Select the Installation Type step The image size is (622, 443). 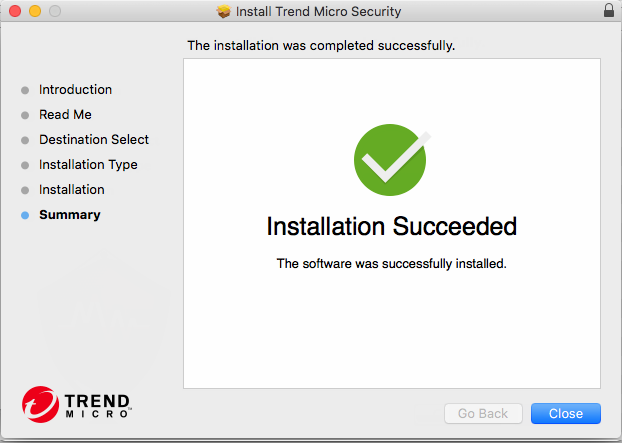pyautogui.click(x=88, y=165)
